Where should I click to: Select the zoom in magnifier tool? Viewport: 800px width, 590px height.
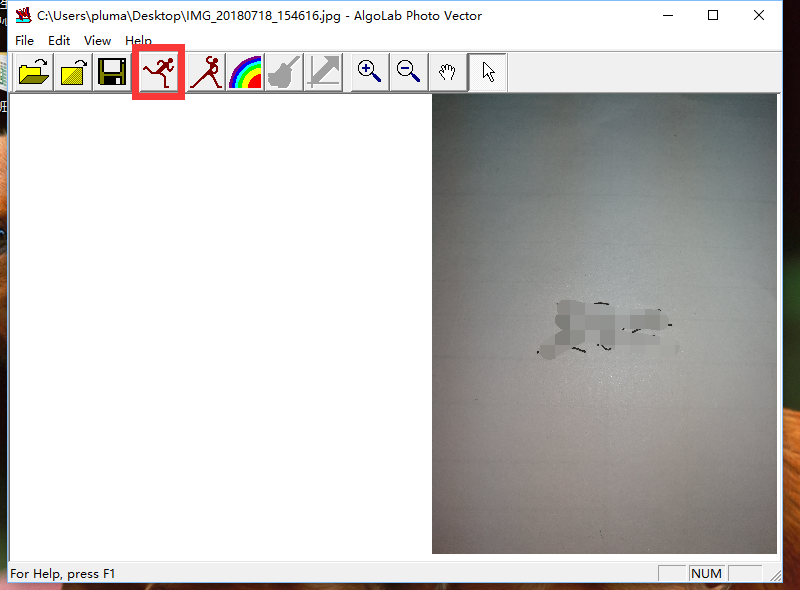pyautogui.click(x=370, y=72)
